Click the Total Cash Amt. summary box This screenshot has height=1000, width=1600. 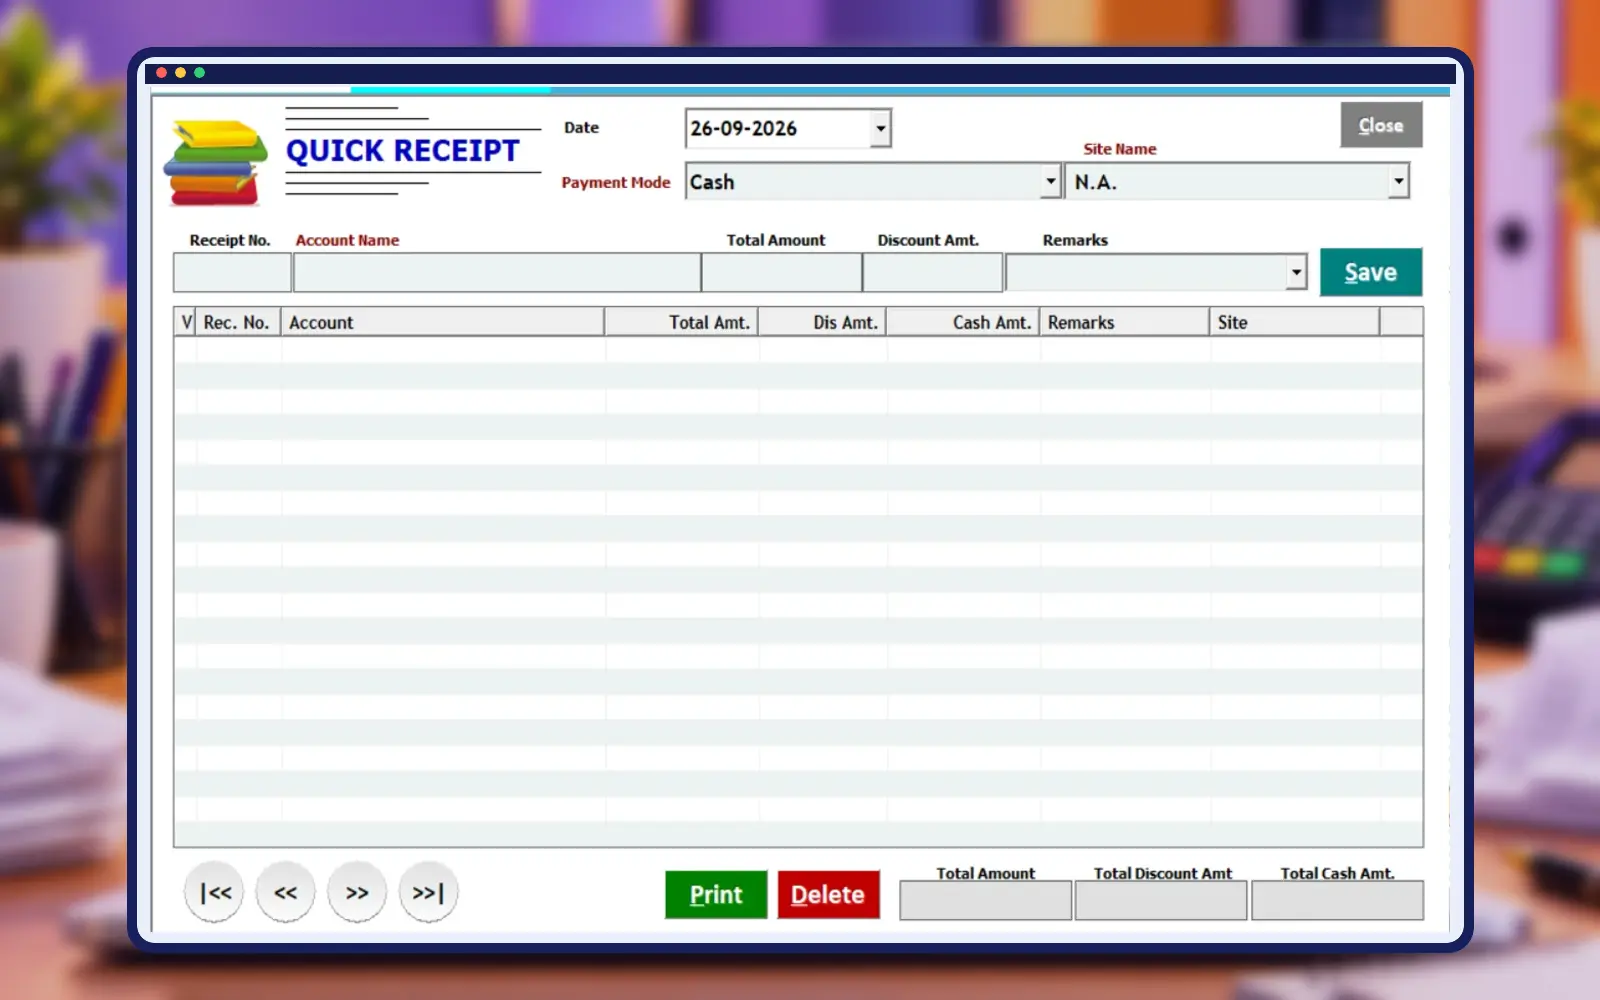pos(1337,900)
